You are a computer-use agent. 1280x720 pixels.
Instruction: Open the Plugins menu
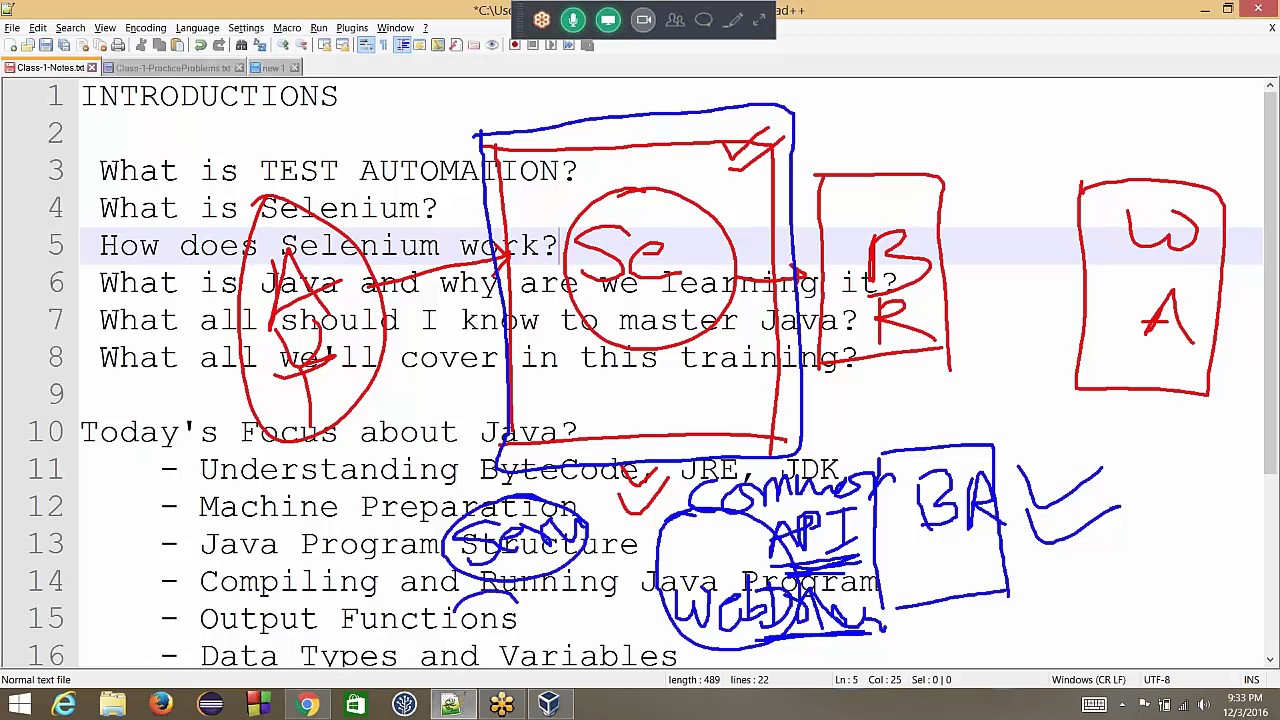pyautogui.click(x=352, y=27)
